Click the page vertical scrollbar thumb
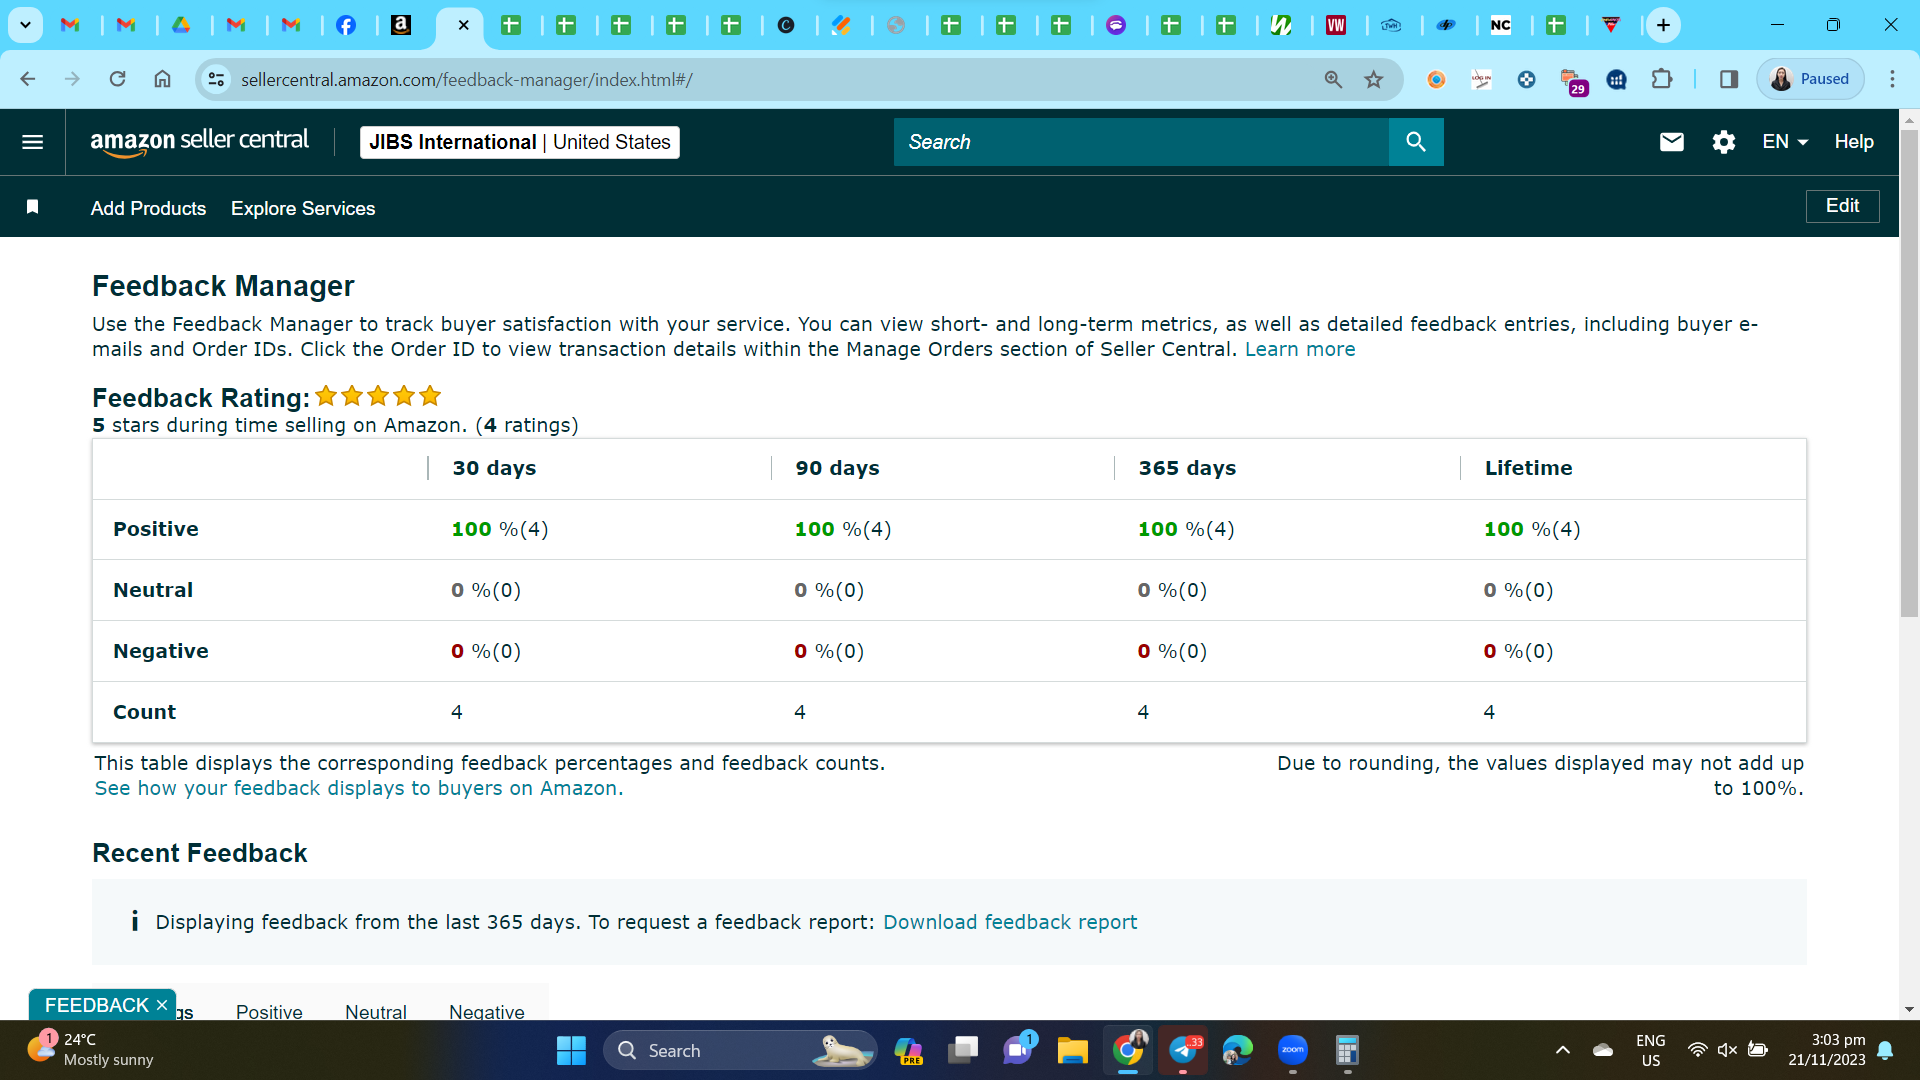1920x1080 pixels. (1909, 372)
